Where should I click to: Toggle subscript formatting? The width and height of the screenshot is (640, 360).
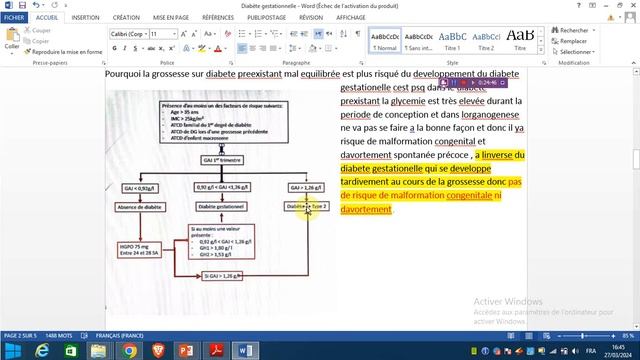162,49
